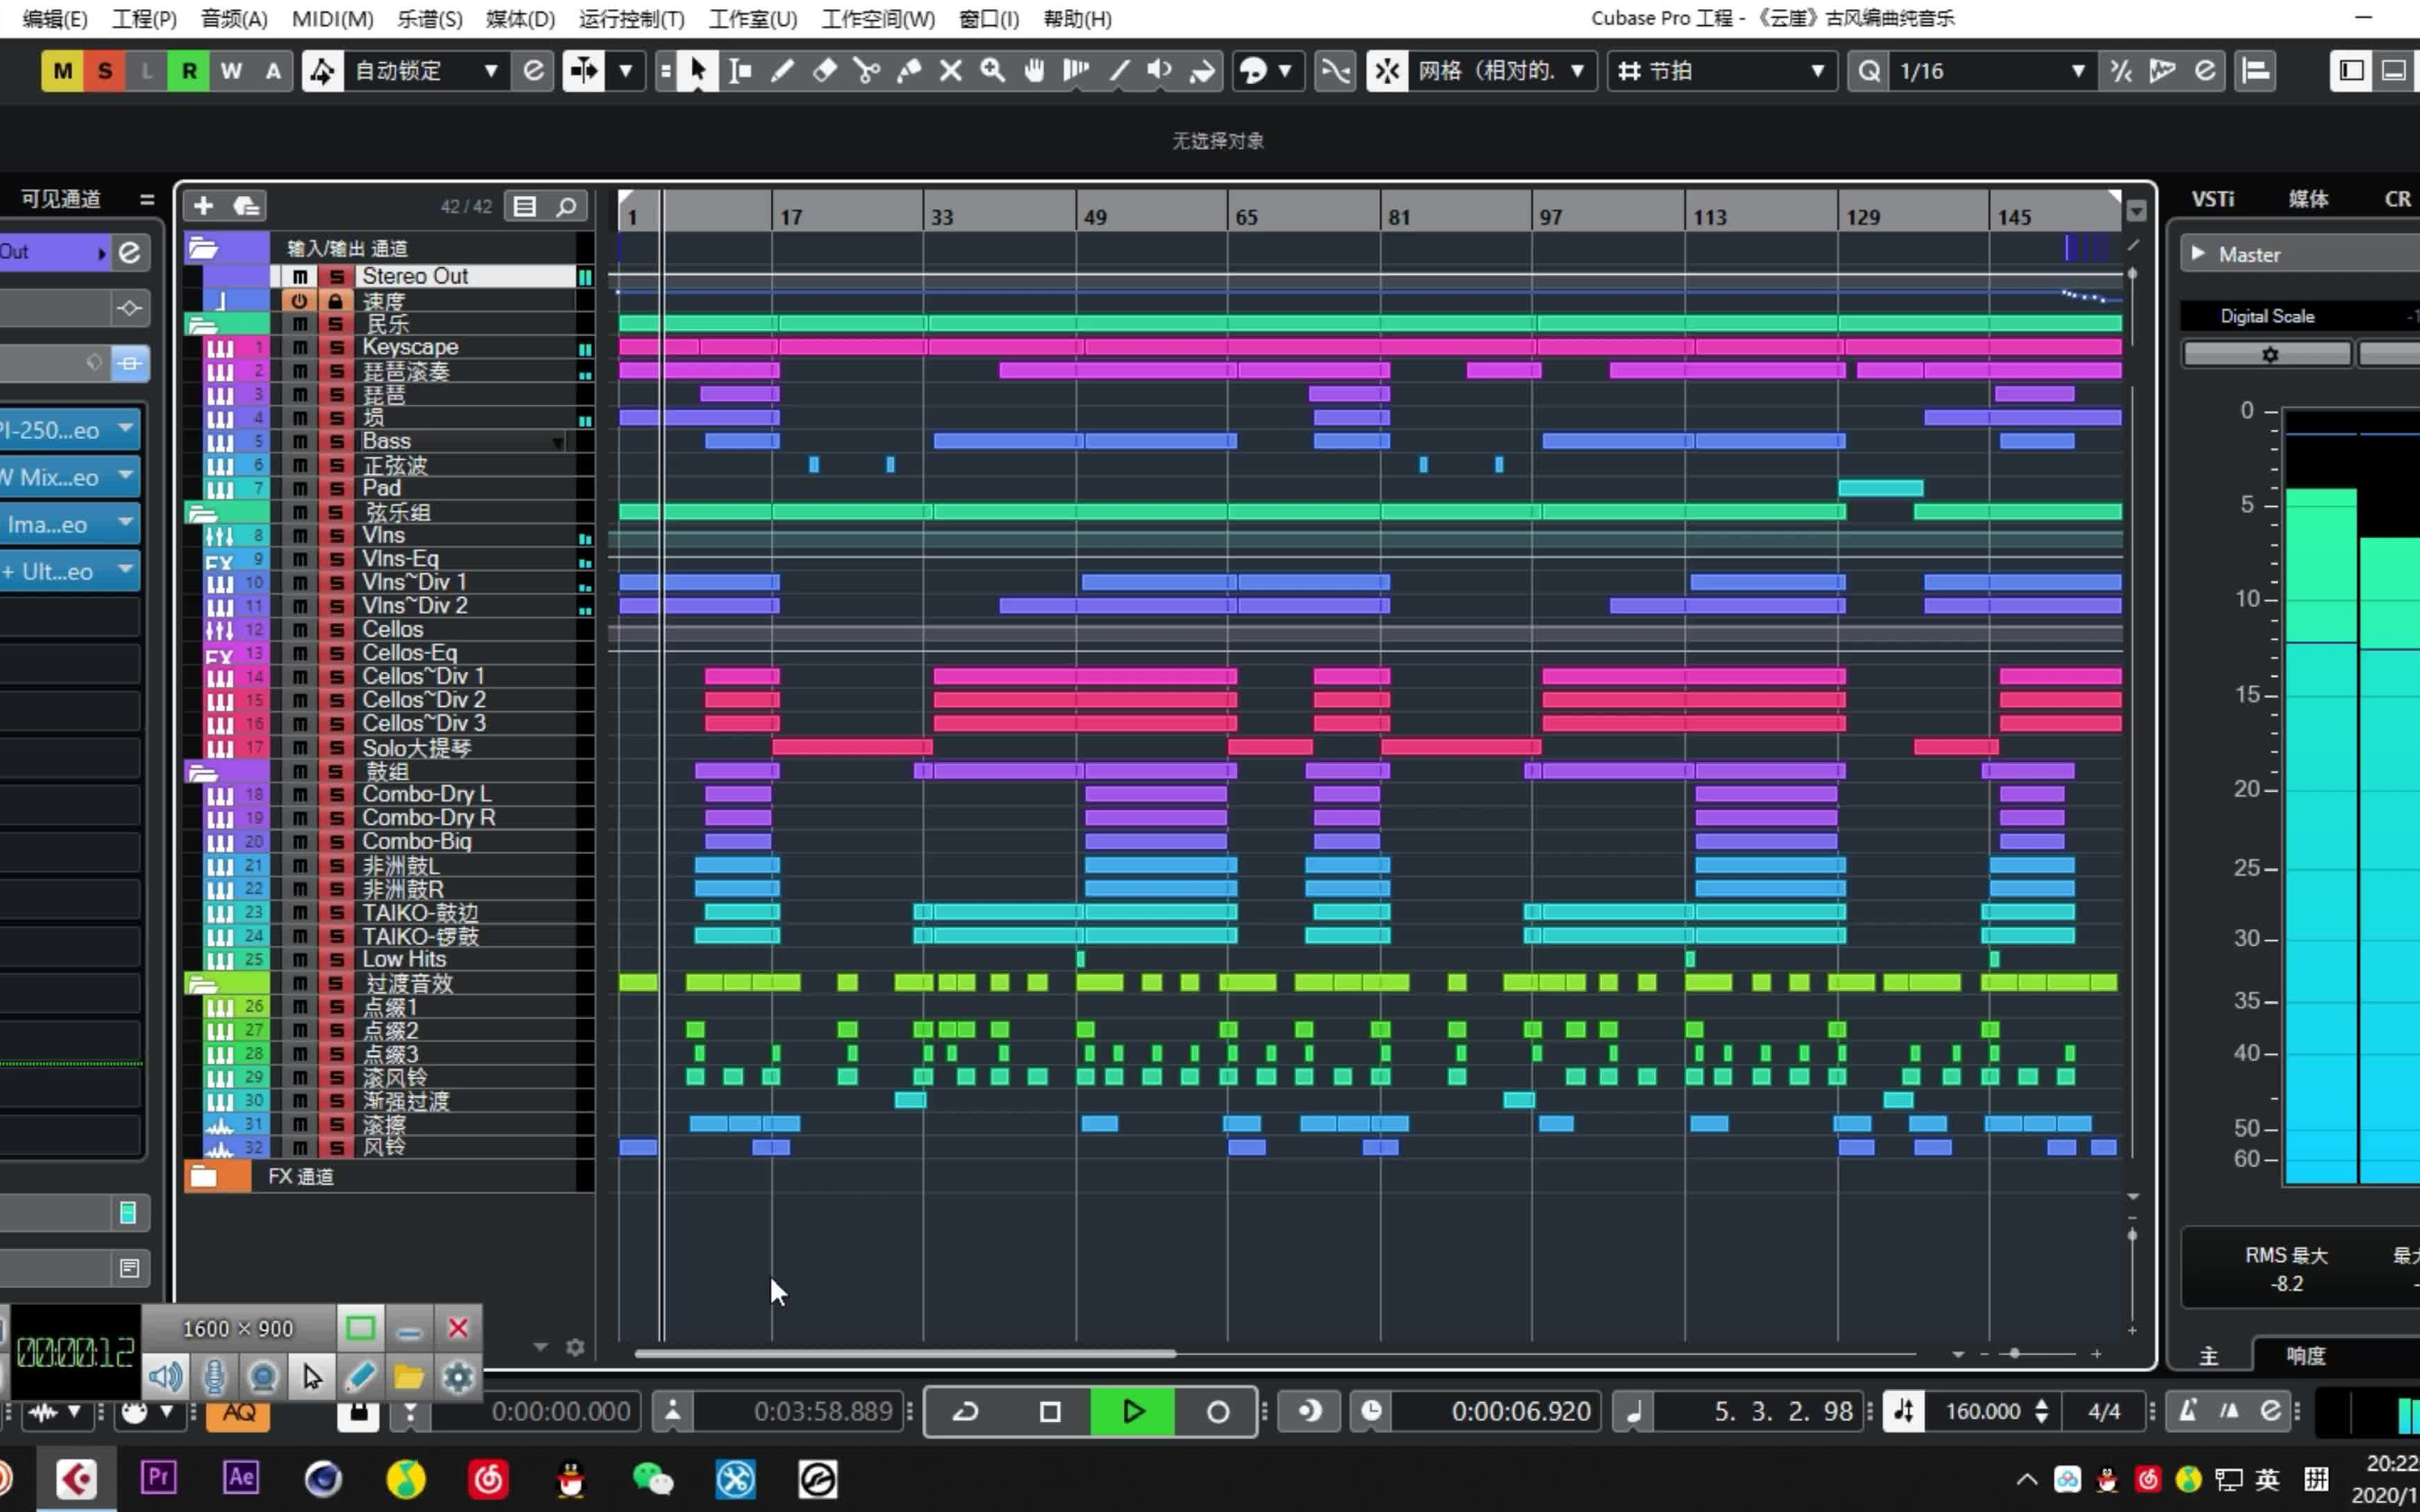Image resolution: width=2420 pixels, height=1512 pixels.
Task: Click bar 49 on the ruler
Action: click(x=1095, y=217)
